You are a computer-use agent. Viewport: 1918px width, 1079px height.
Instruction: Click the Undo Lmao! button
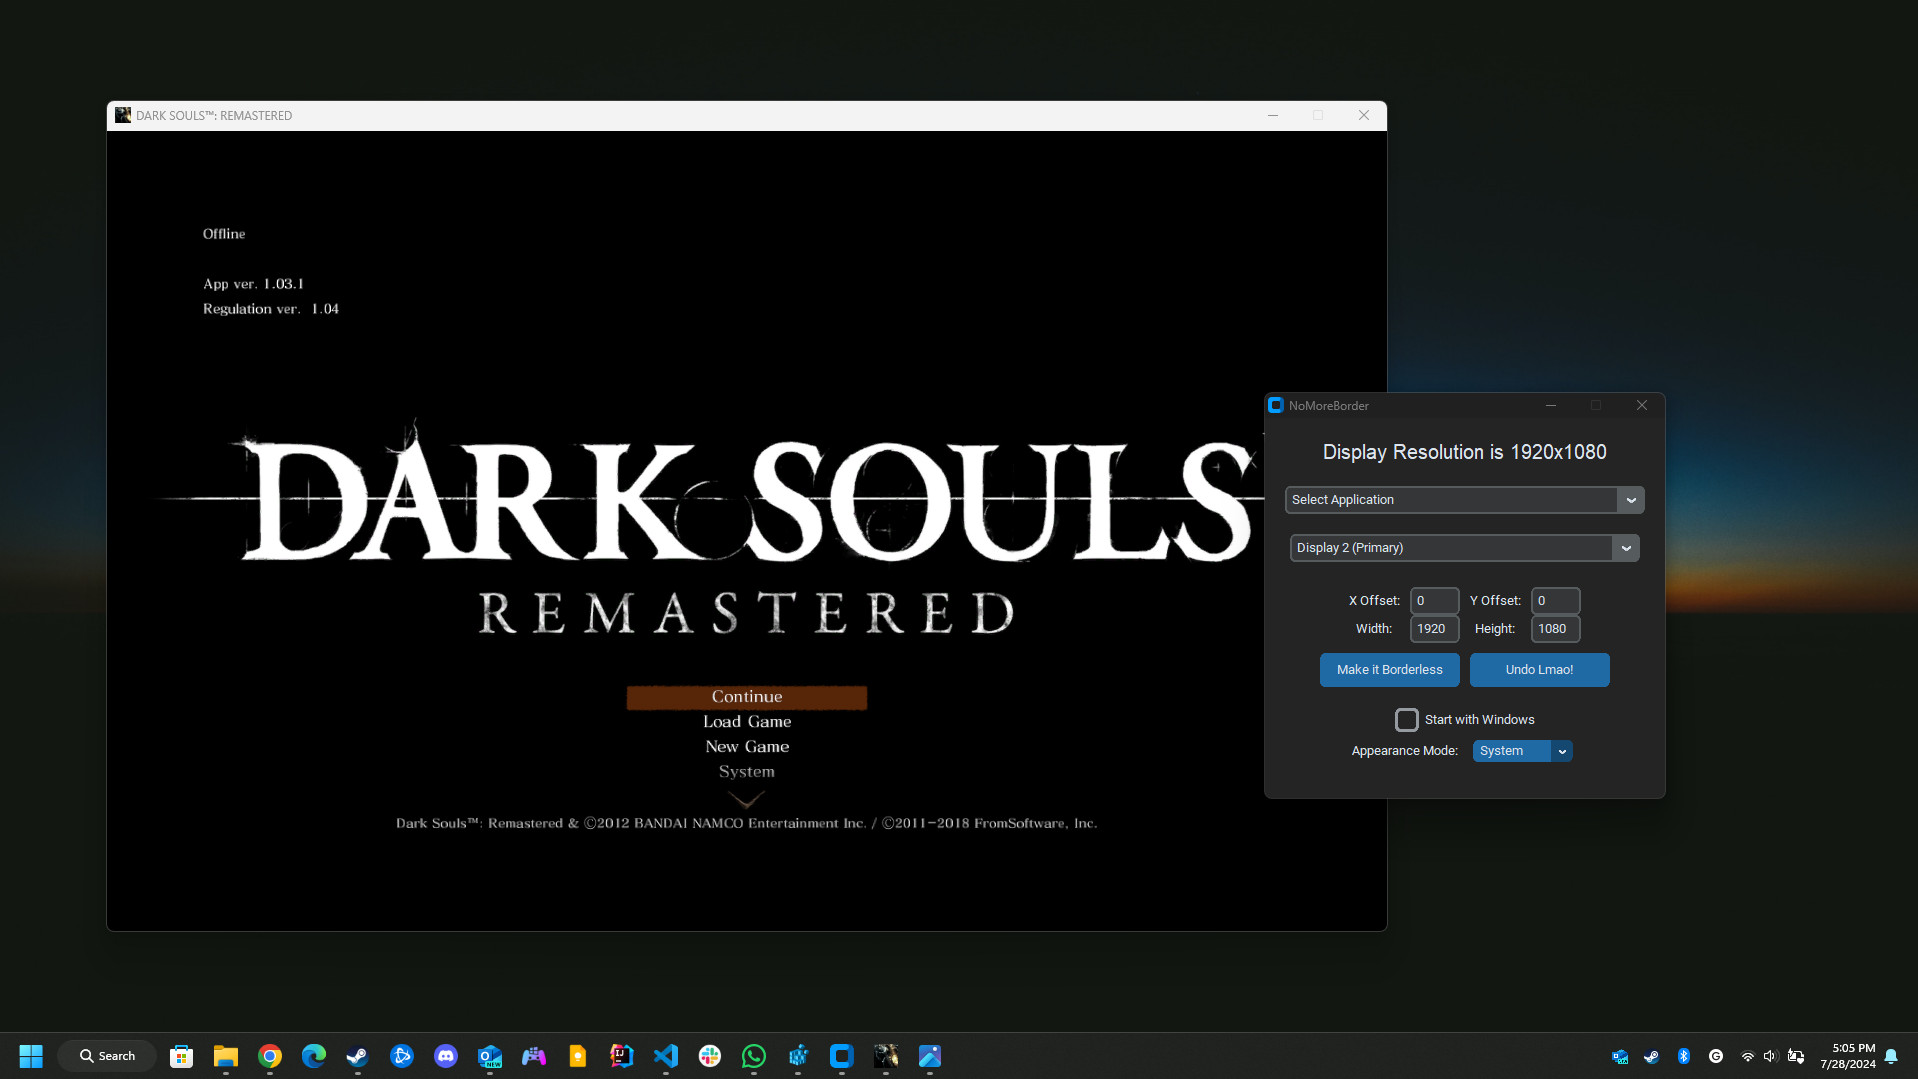1539,670
